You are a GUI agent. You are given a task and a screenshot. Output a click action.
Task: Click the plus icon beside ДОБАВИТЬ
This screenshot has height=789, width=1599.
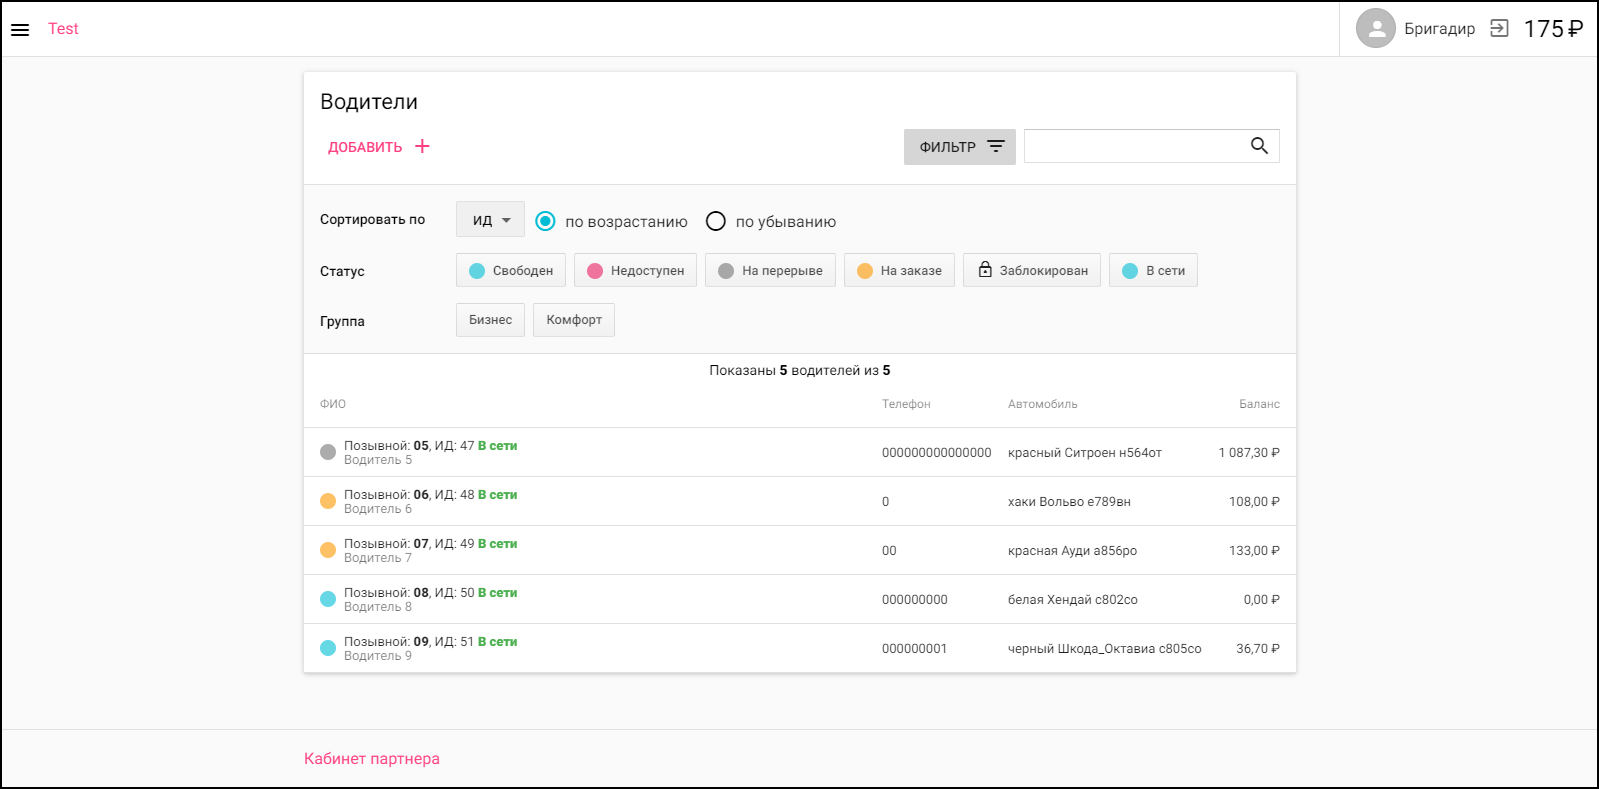(422, 146)
